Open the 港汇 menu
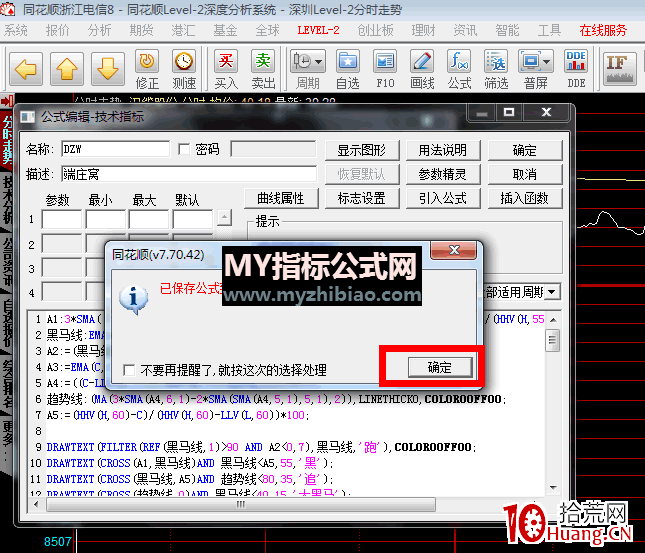Image resolution: width=645 pixels, height=553 pixels. (x=183, y=30)
